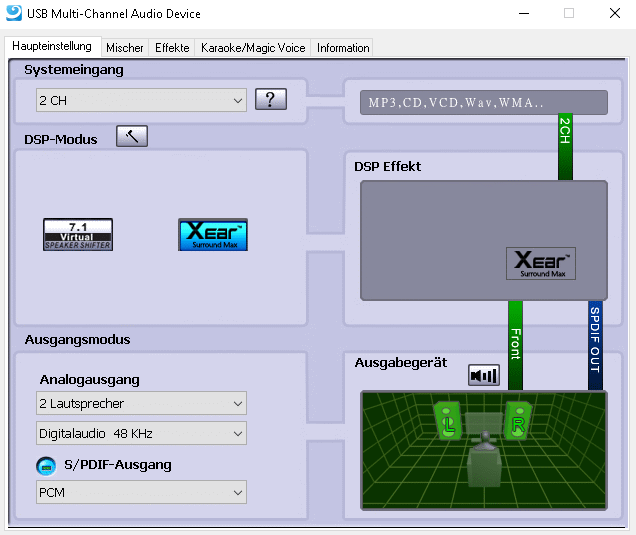Open the Karaoke/Magic Voice tab

tap(253, 48)
